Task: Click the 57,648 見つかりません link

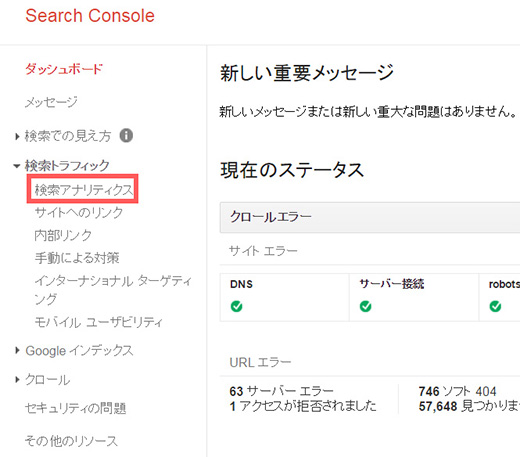Action: click(x=469, y=406)
